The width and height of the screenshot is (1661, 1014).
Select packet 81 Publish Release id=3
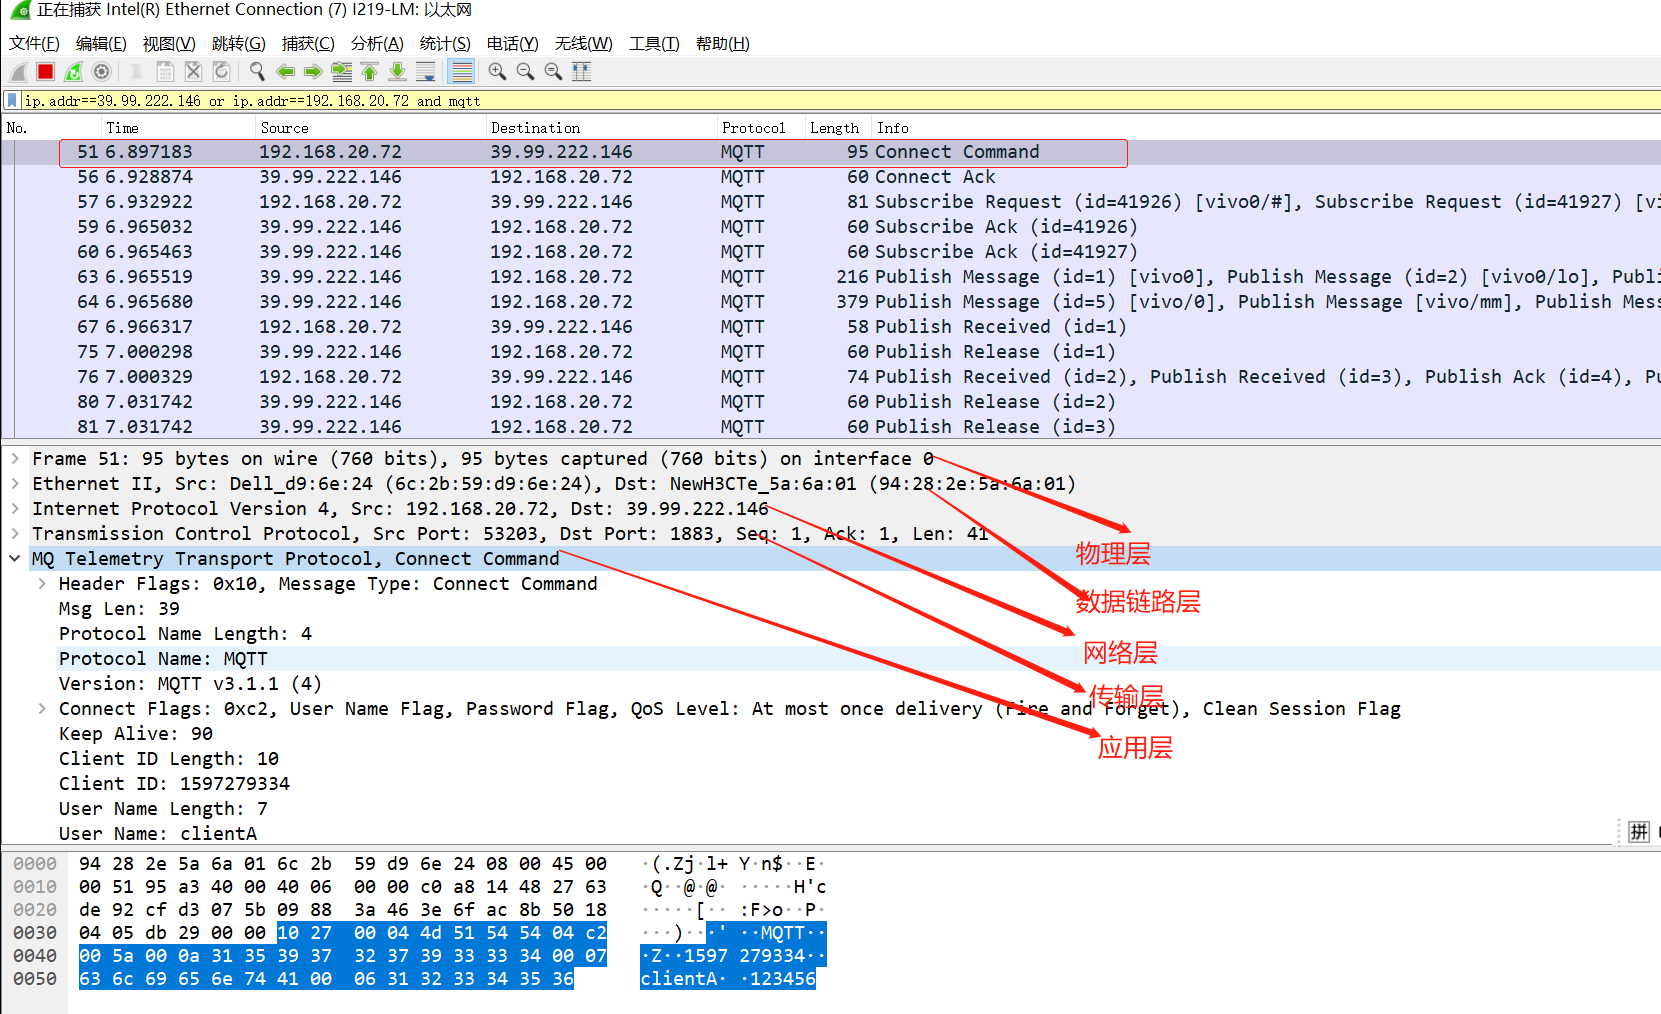coord(830,427)
